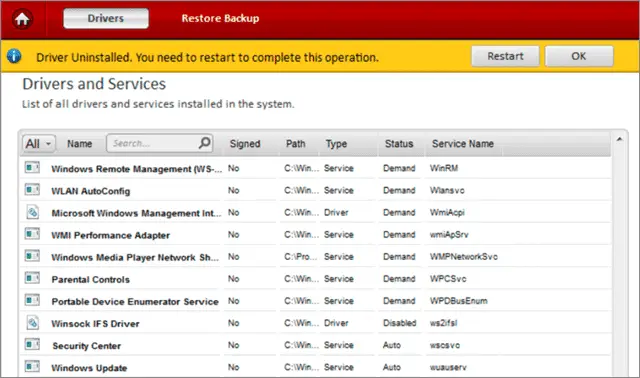Image resolution: width=640 pixels, height=378 pixels.
Task: Click the Restart button
Action: tap(505, 56)
